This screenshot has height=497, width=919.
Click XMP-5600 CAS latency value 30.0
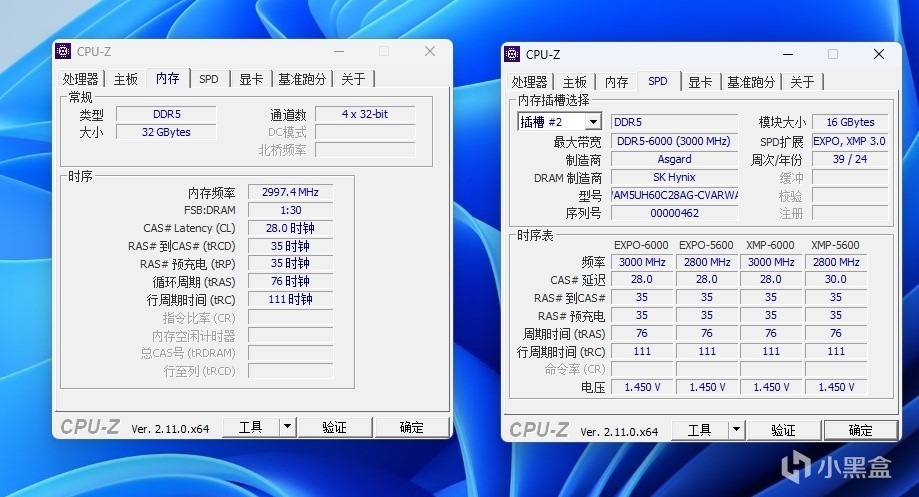point(835,280)
